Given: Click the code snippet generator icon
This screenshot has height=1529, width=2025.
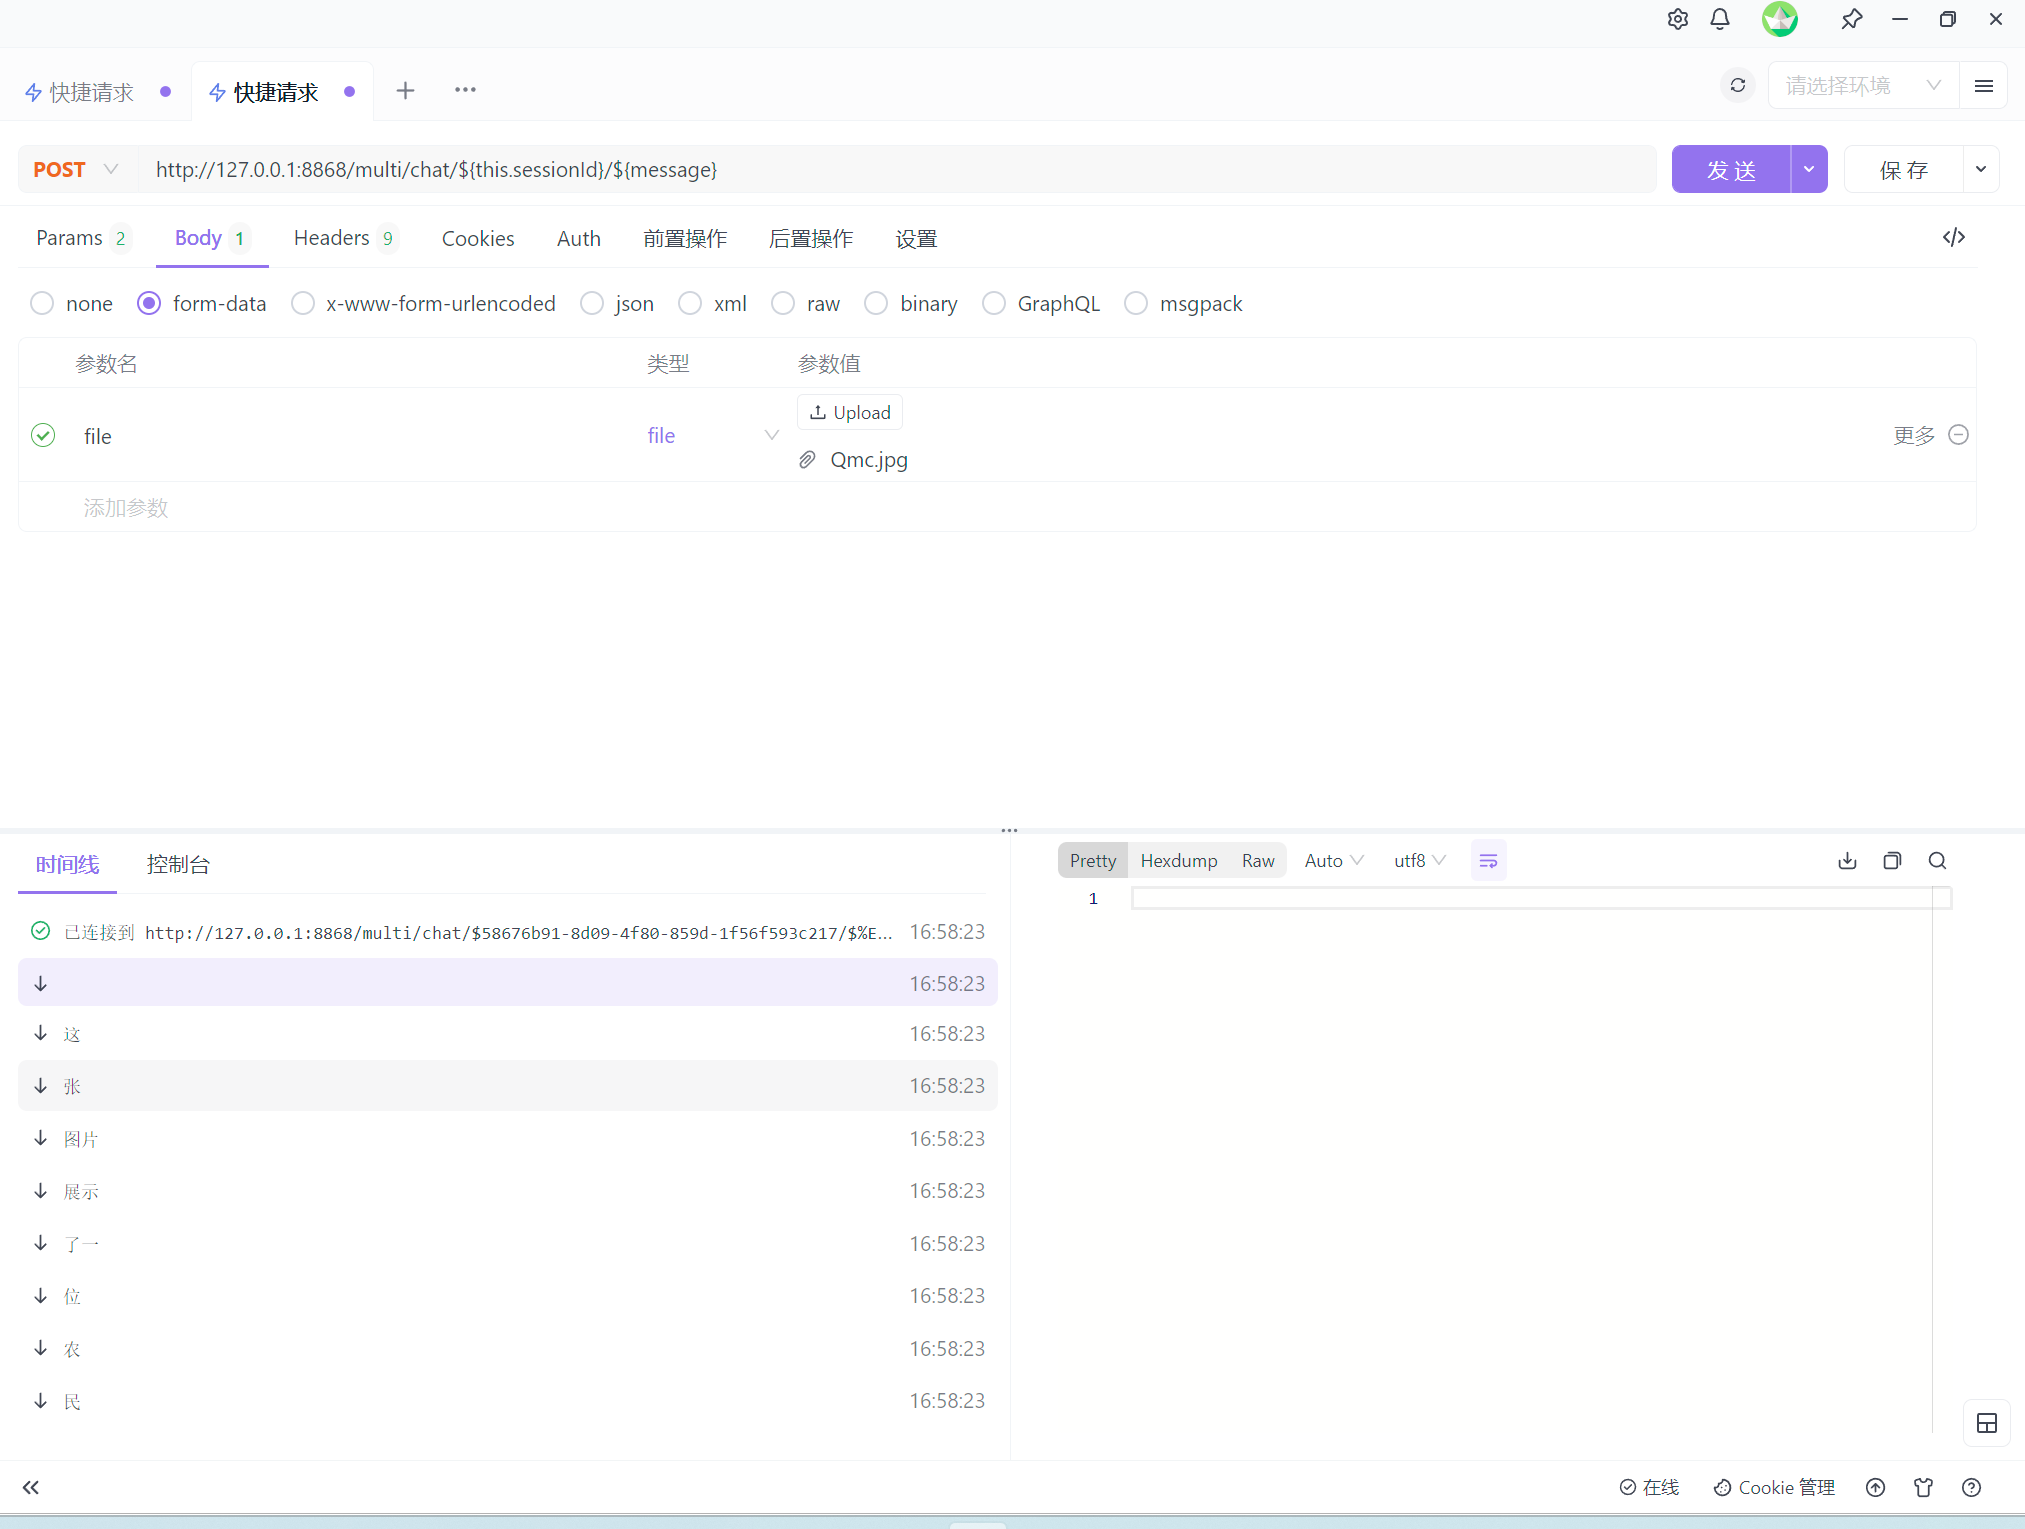Looking at the screenshot, I should [1953, 237].
